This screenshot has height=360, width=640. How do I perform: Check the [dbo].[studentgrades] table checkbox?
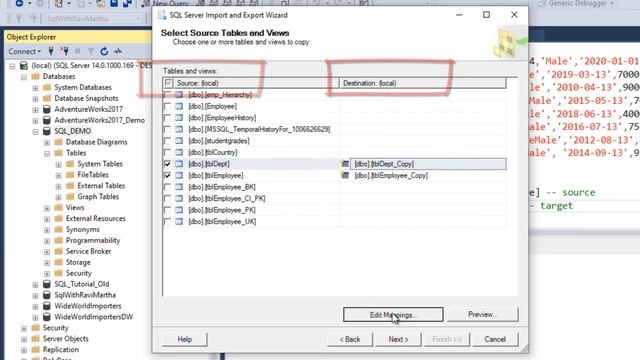click(x=167, y=141)
